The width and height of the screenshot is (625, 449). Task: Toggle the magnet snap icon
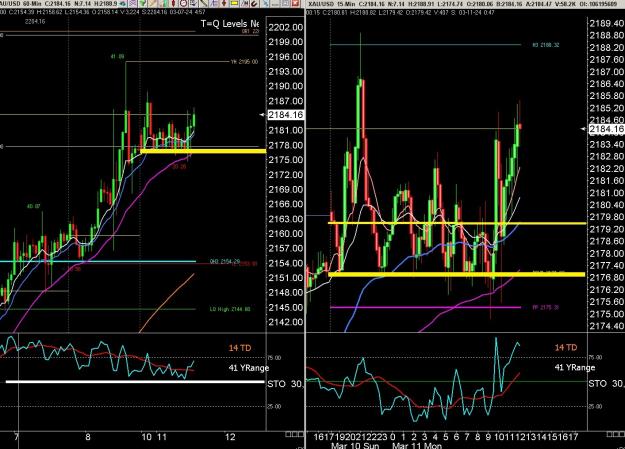254,4
